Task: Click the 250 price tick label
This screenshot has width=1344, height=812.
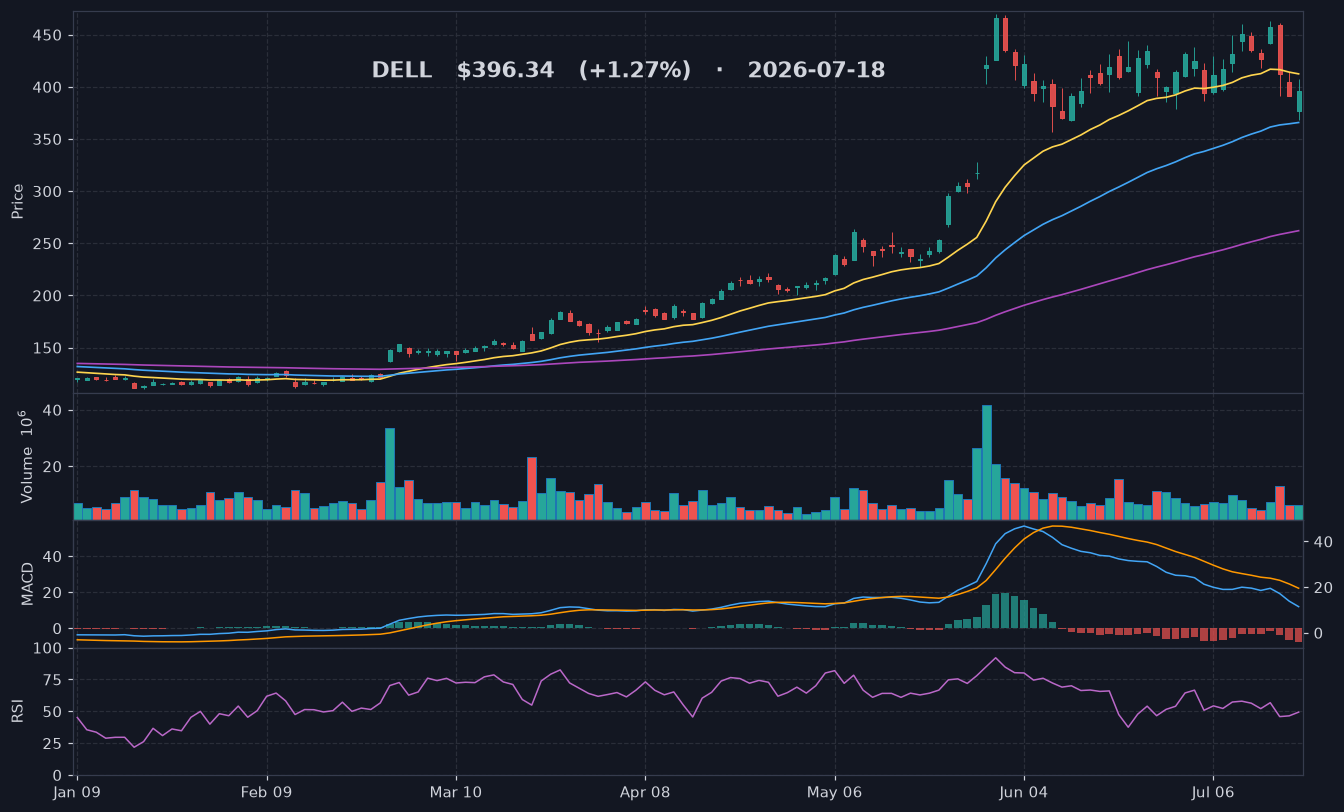Action: pyautogui.click(x=48, y=244)
